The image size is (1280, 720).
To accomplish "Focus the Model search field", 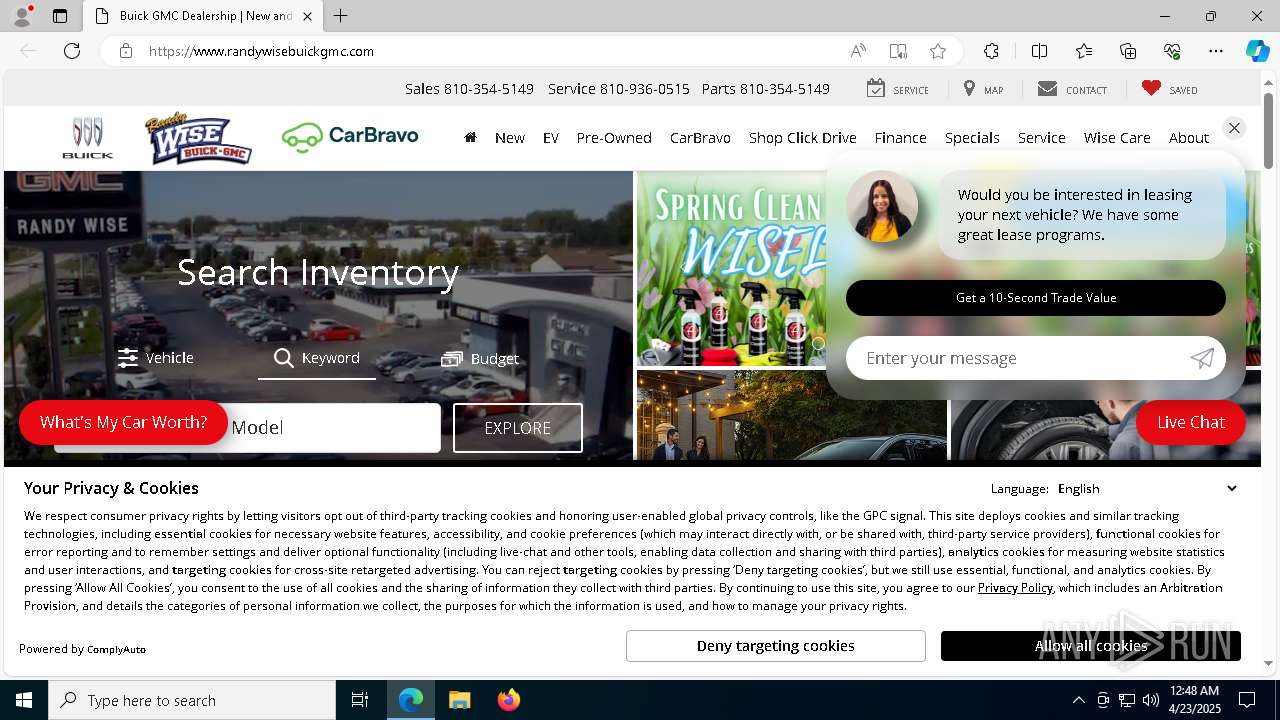I will tap(247, 428).
